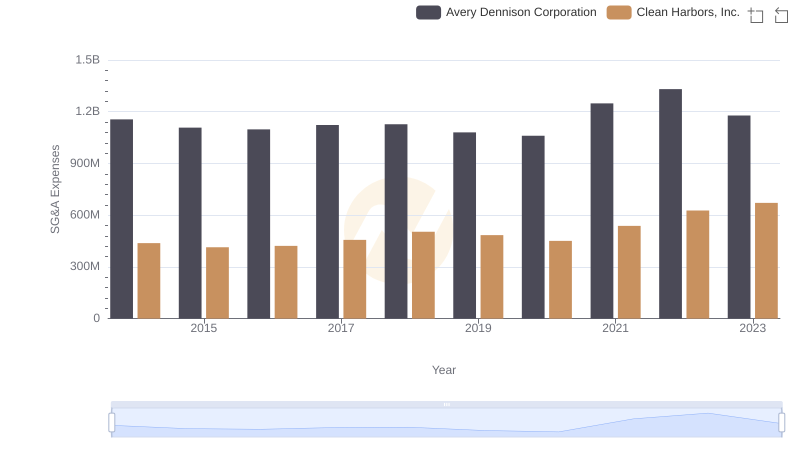
Task: Toggle Avery Dennison Corporation legend series
Action: click(506, 12)
